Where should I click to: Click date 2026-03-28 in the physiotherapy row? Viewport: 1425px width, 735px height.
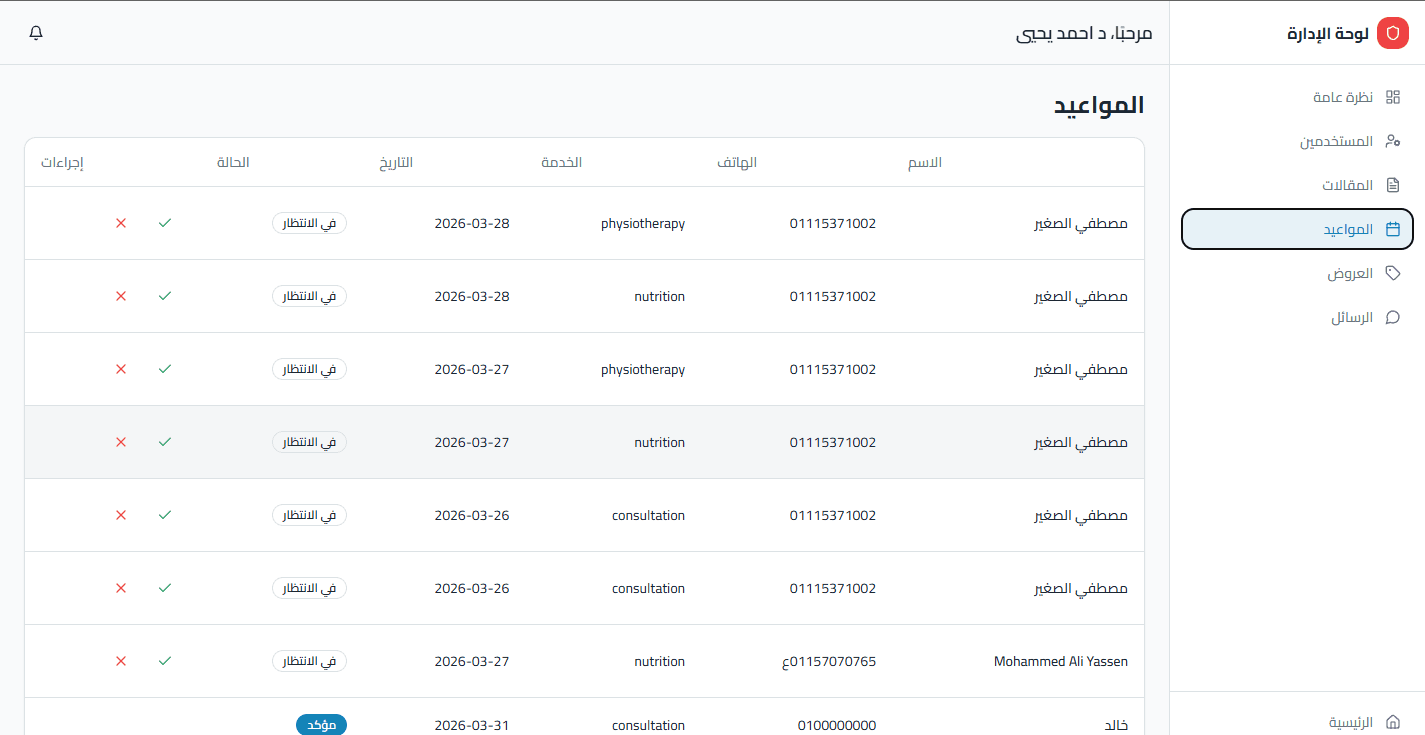tap(472, 223)
